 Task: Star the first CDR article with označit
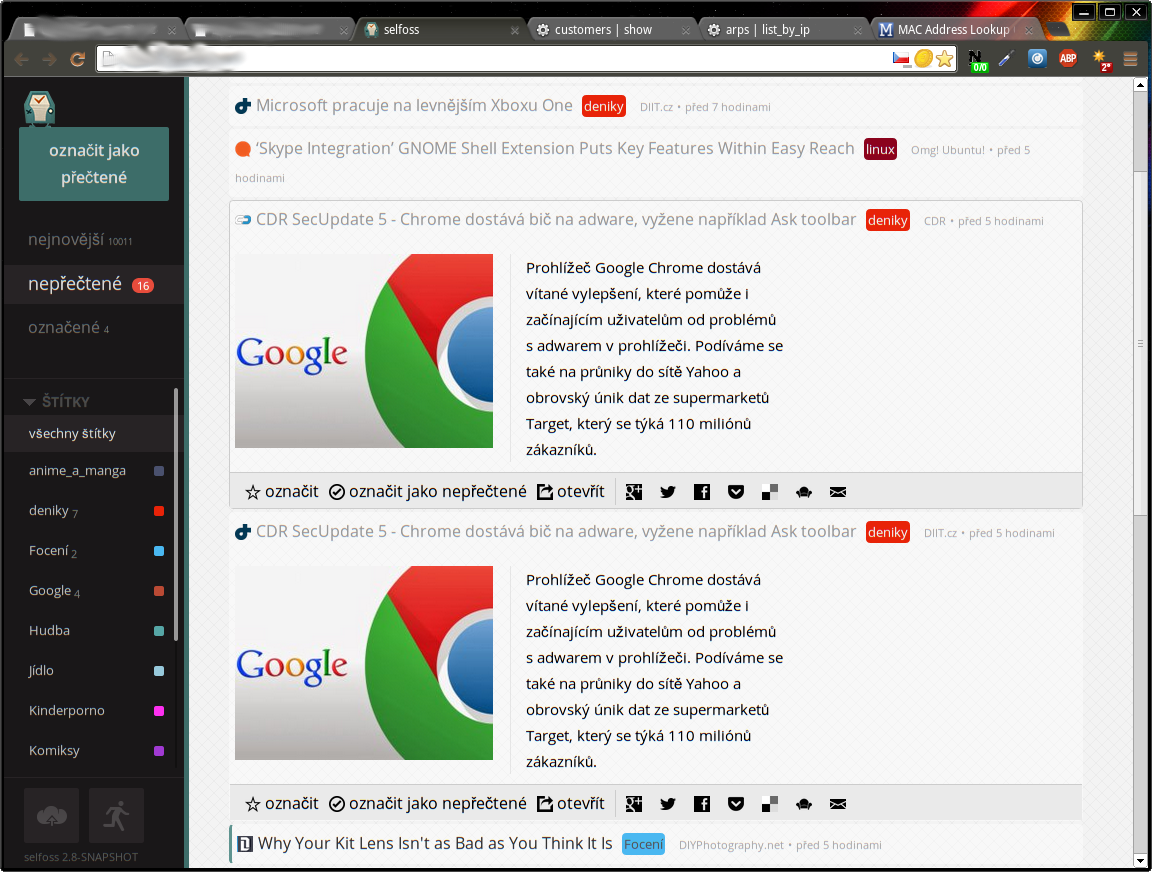click(282, 492)
